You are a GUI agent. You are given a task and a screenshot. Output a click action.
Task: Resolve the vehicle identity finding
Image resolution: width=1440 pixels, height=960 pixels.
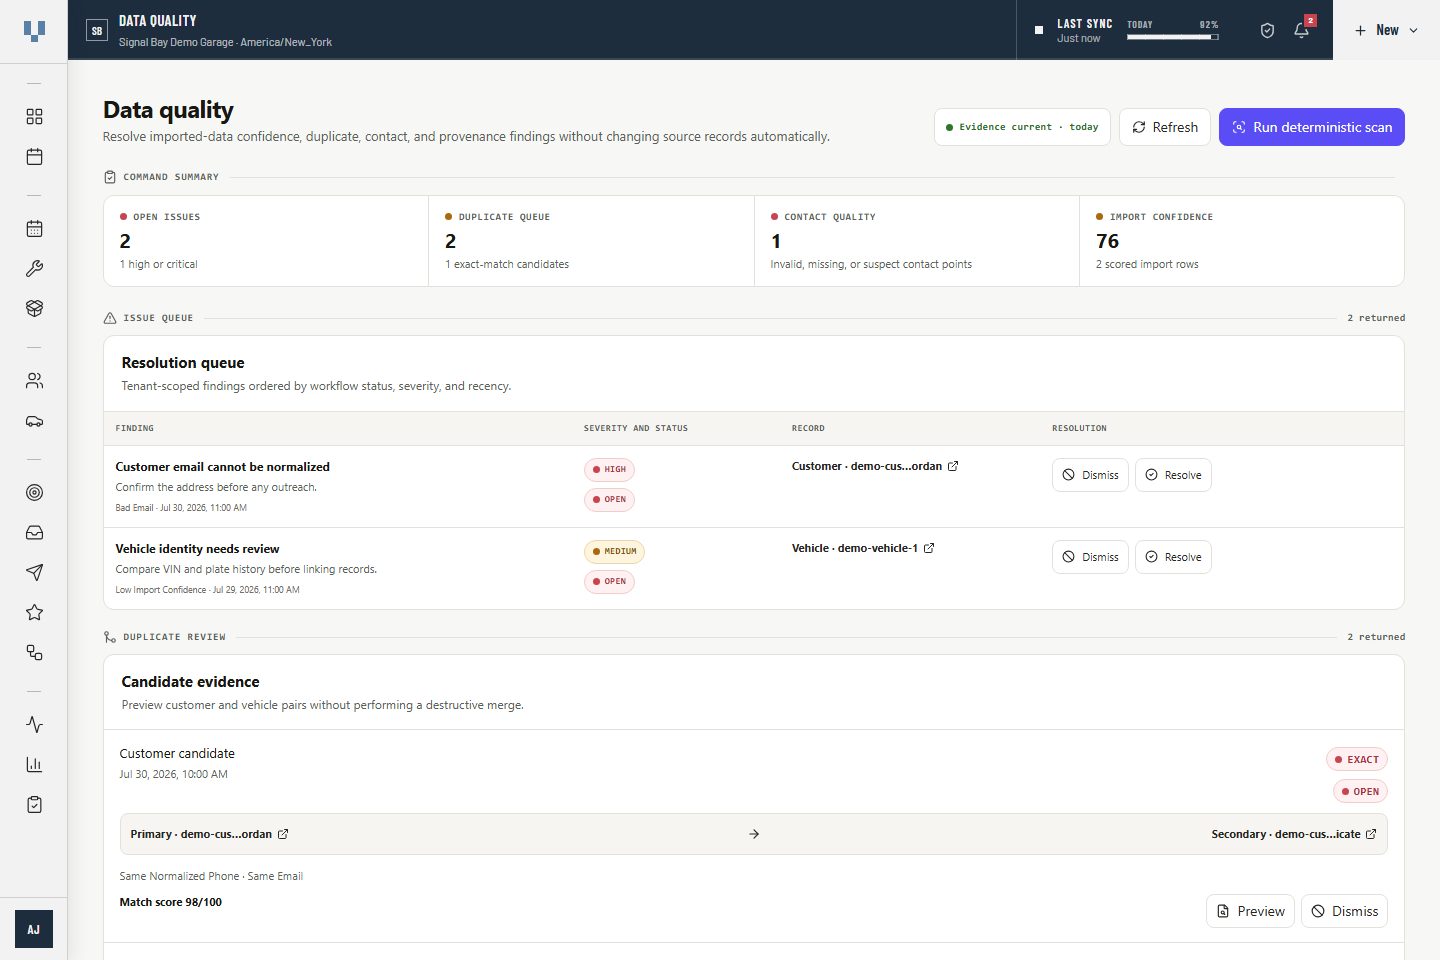pos(1173,557)
